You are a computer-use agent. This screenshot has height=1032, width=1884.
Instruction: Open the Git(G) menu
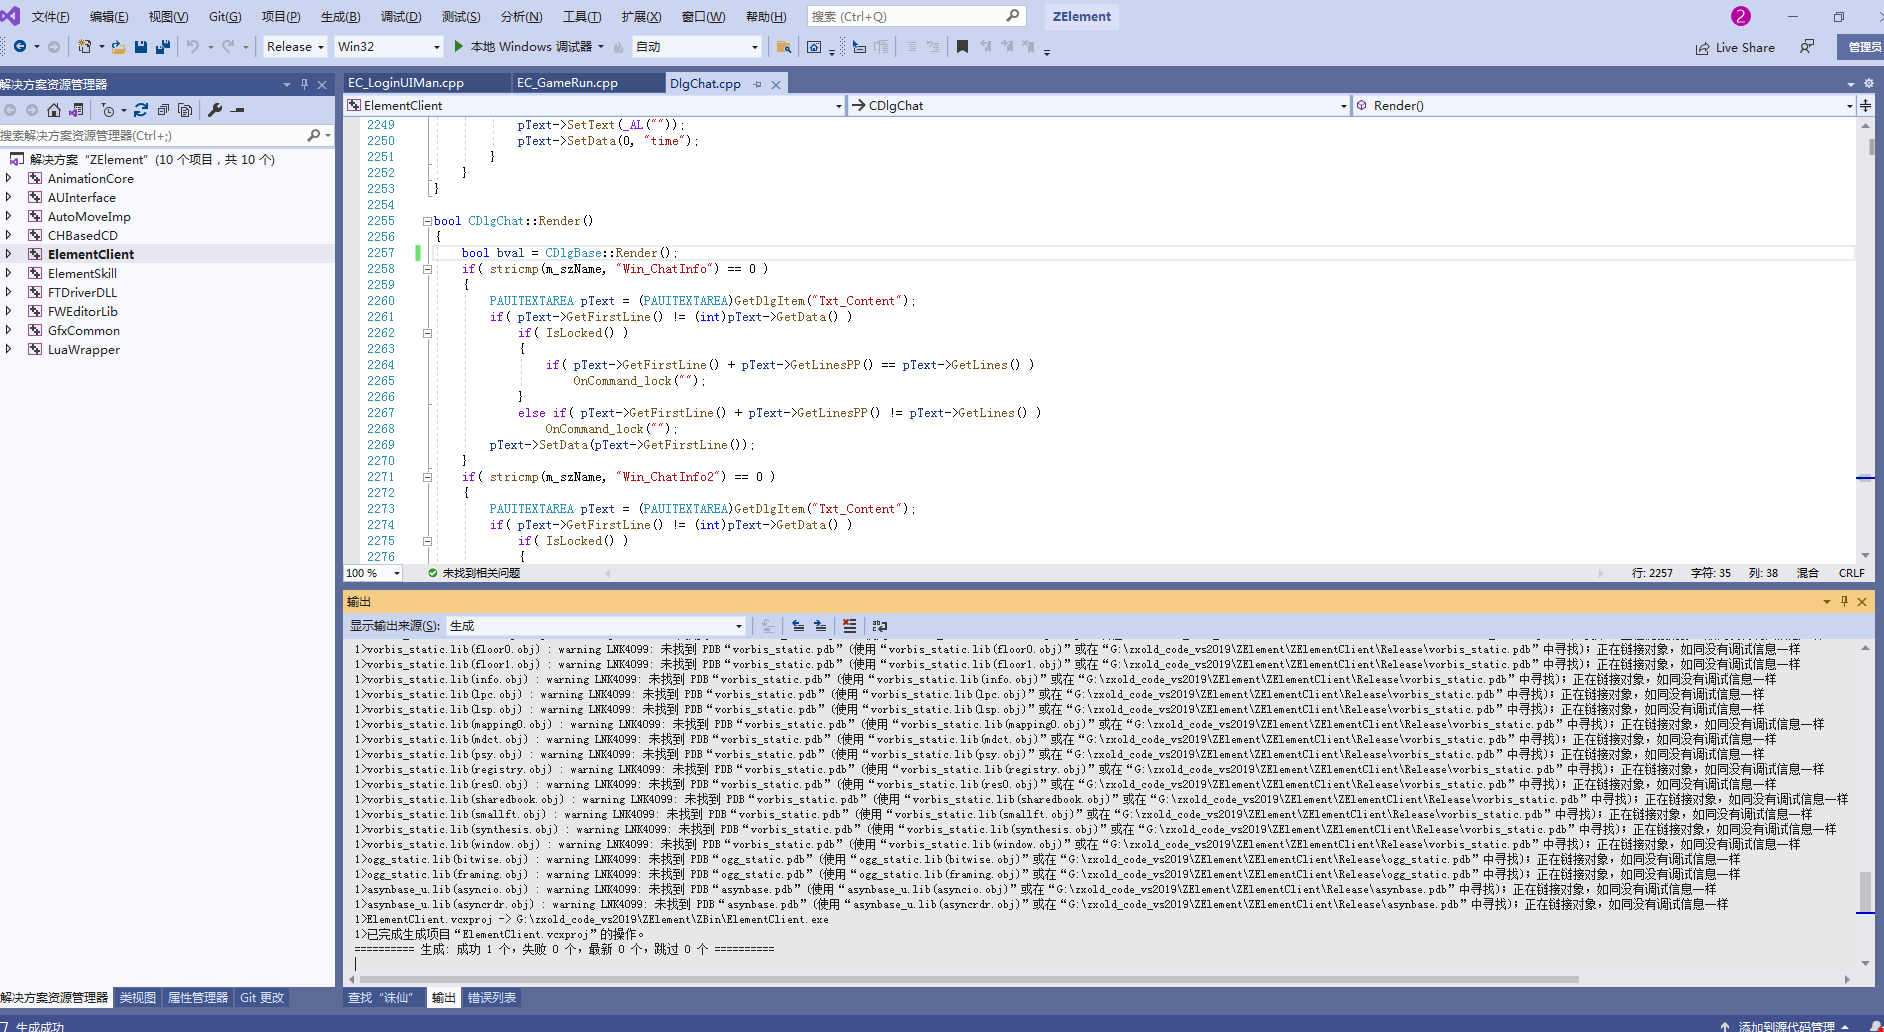click(225, 16)
